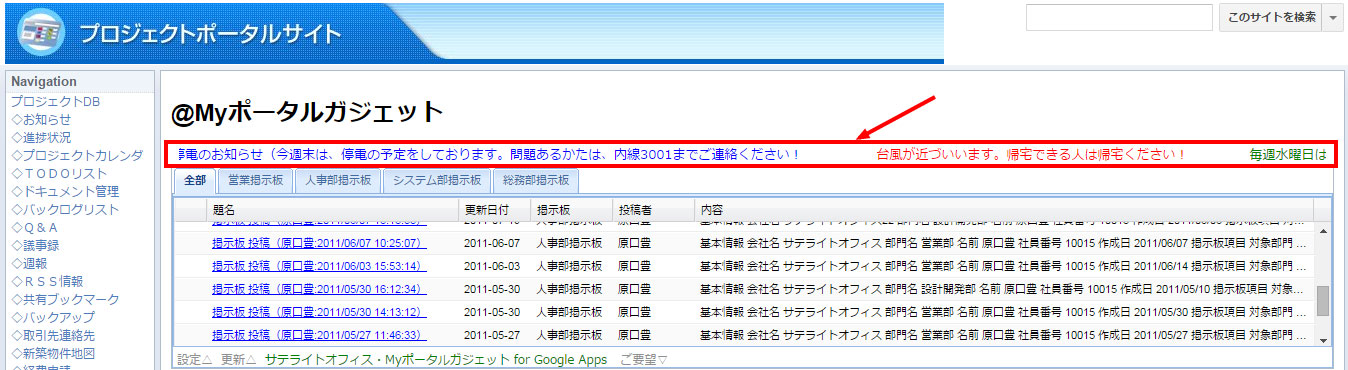Click the 更新△ refresh toggle

239,359
